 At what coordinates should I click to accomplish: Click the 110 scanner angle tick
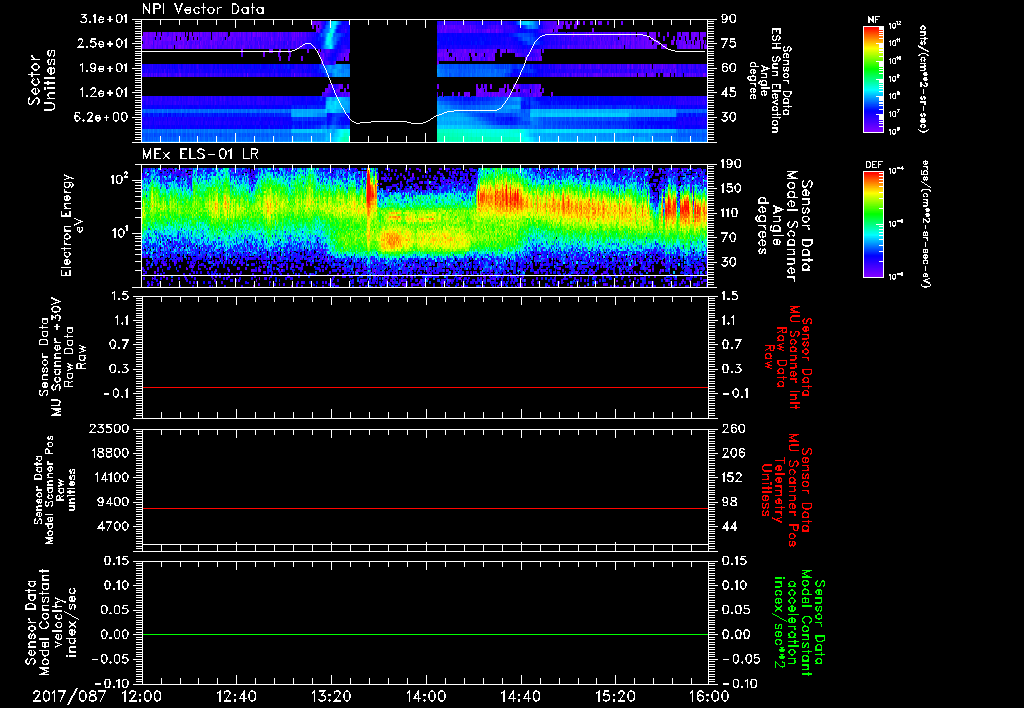tap(731, 213)
